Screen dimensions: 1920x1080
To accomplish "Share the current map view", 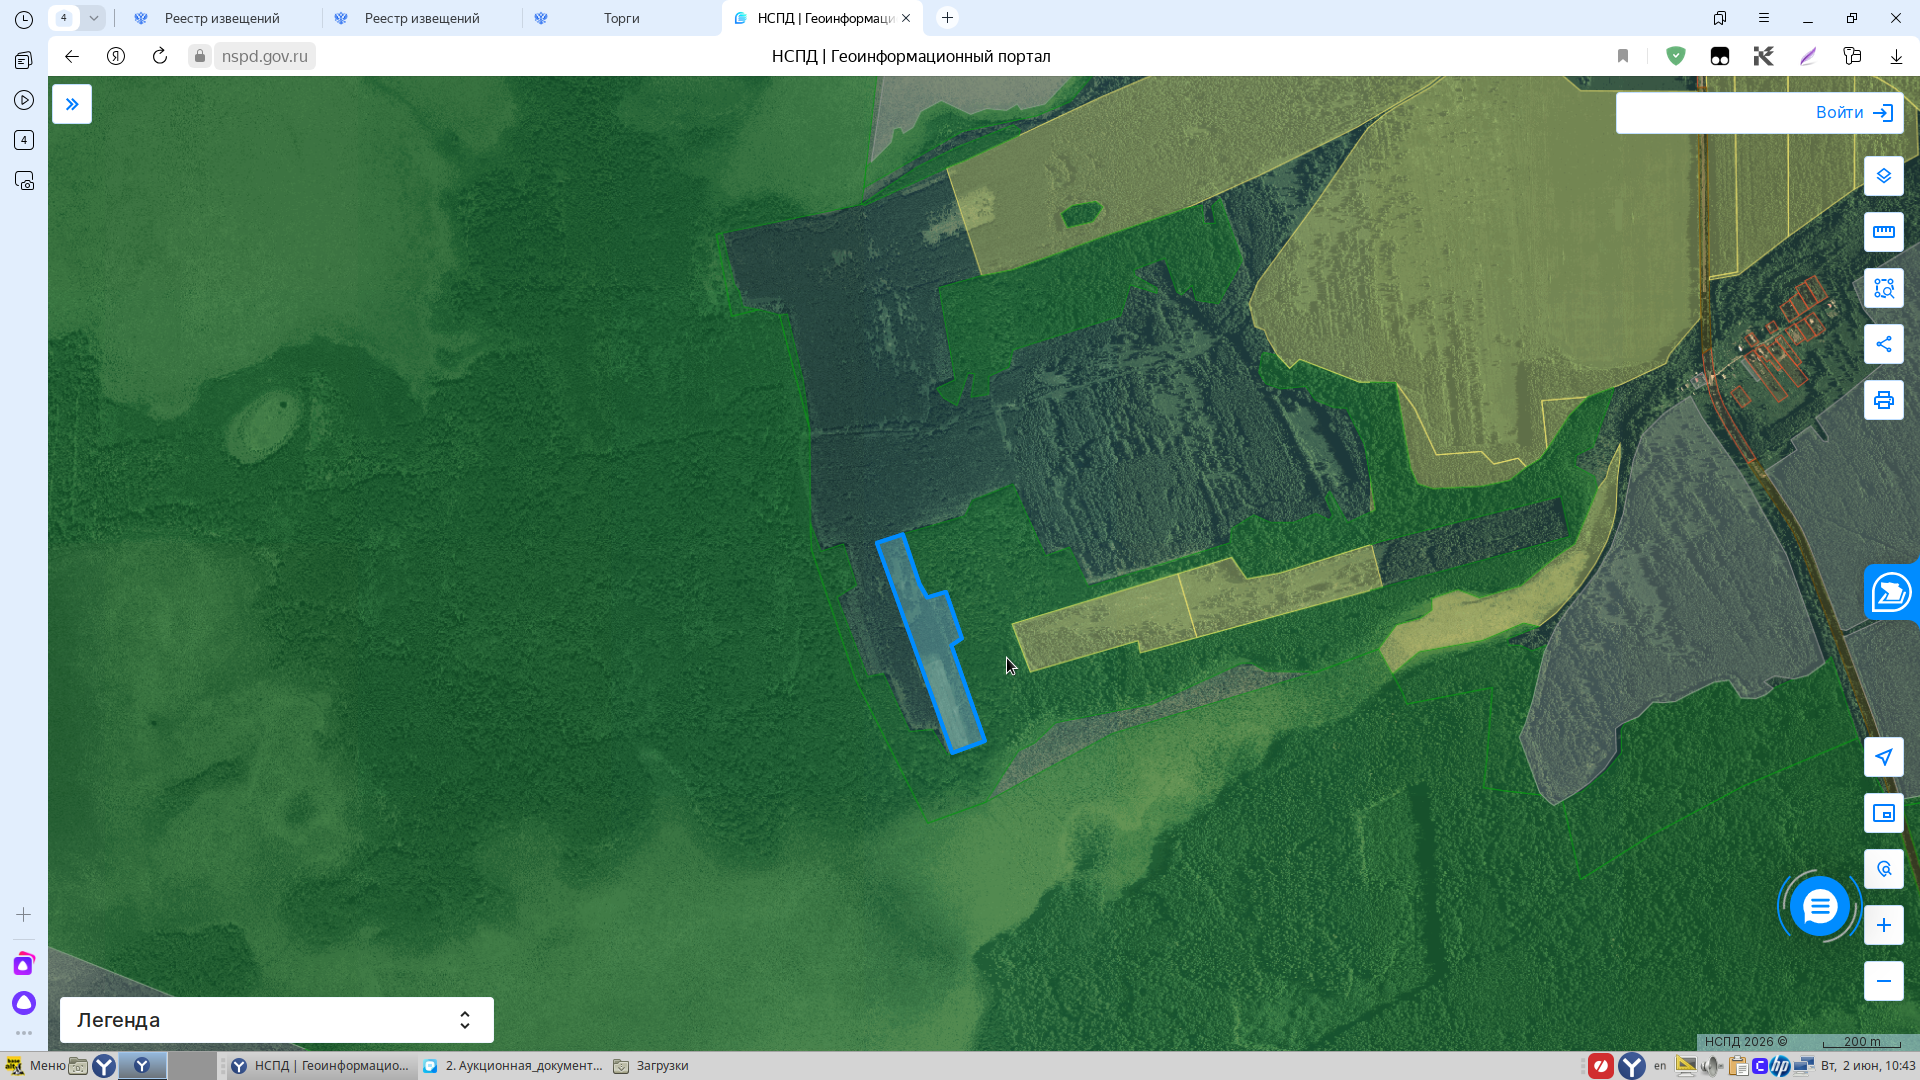I will pos(1883,344).
